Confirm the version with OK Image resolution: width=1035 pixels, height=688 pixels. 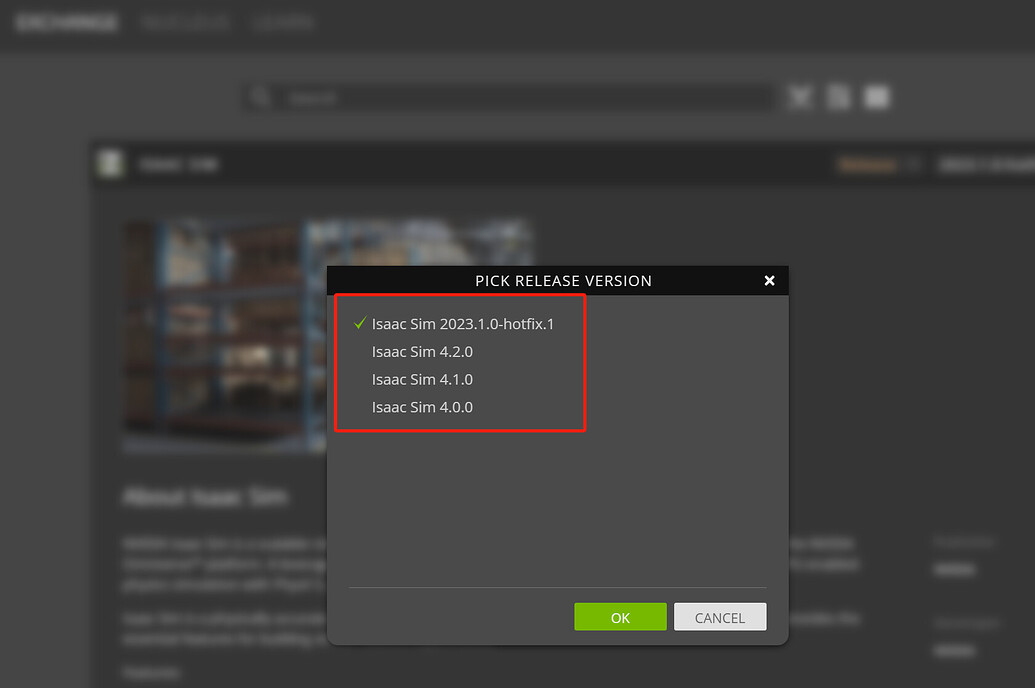pyautogui.click(x=620, y=616)
